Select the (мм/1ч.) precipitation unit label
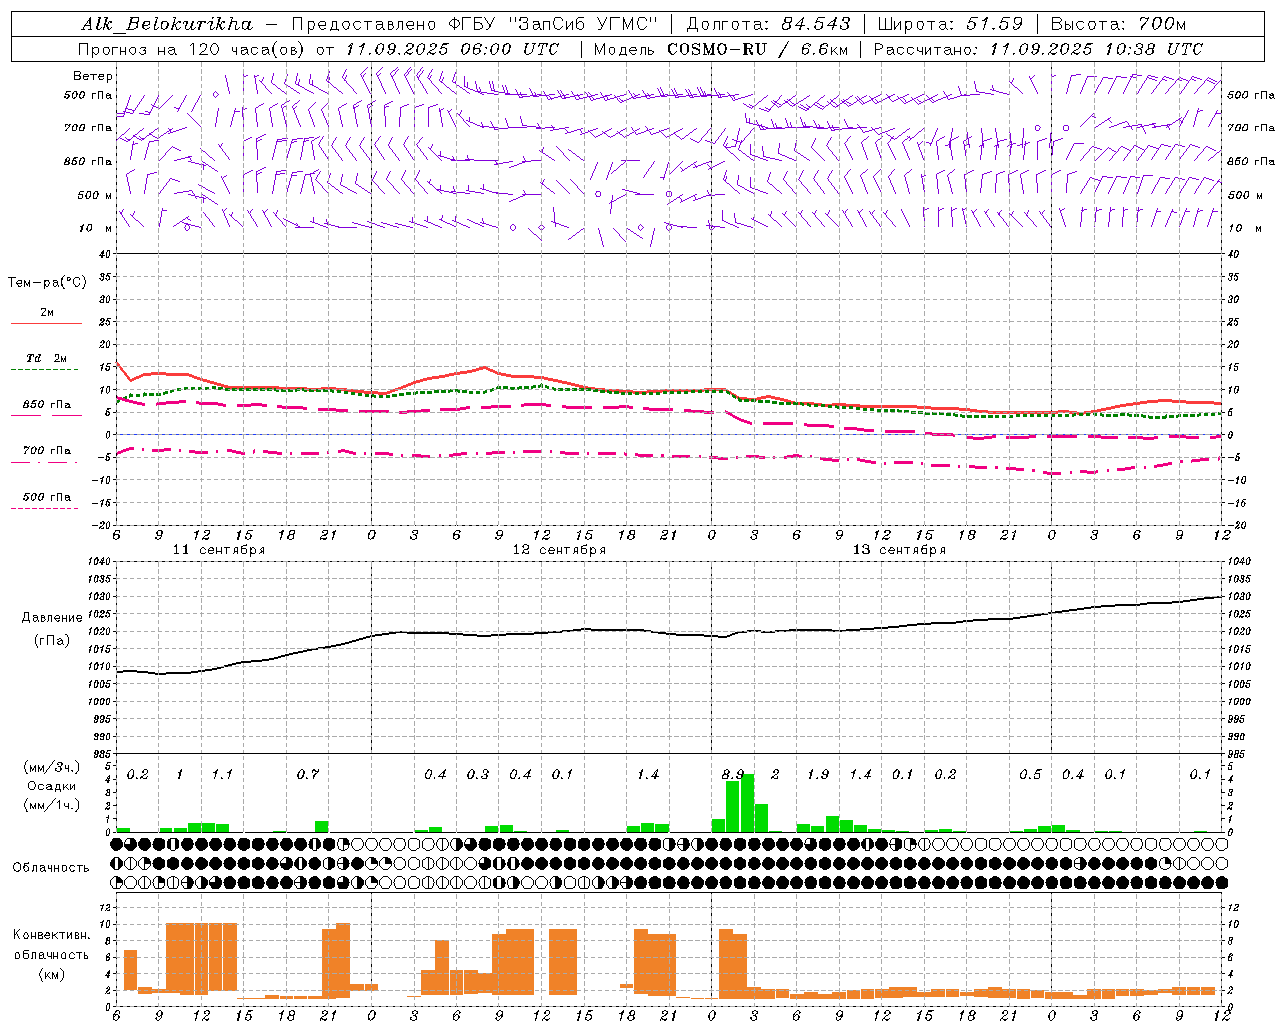This screenshot has width=1280, height=1024. (x=52, y=805)
